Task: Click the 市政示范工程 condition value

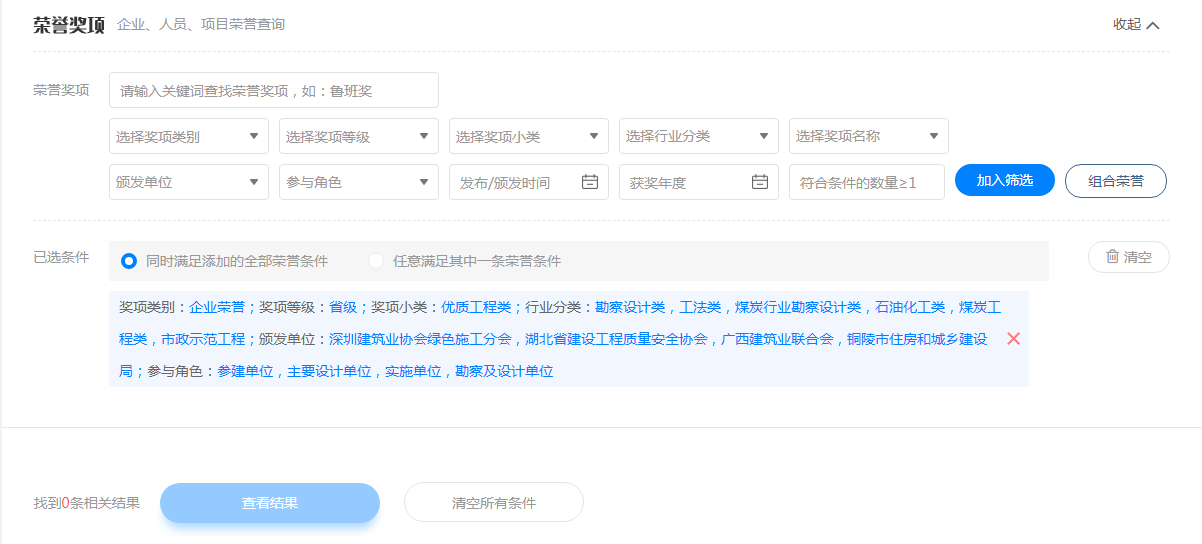Action: 203,339
